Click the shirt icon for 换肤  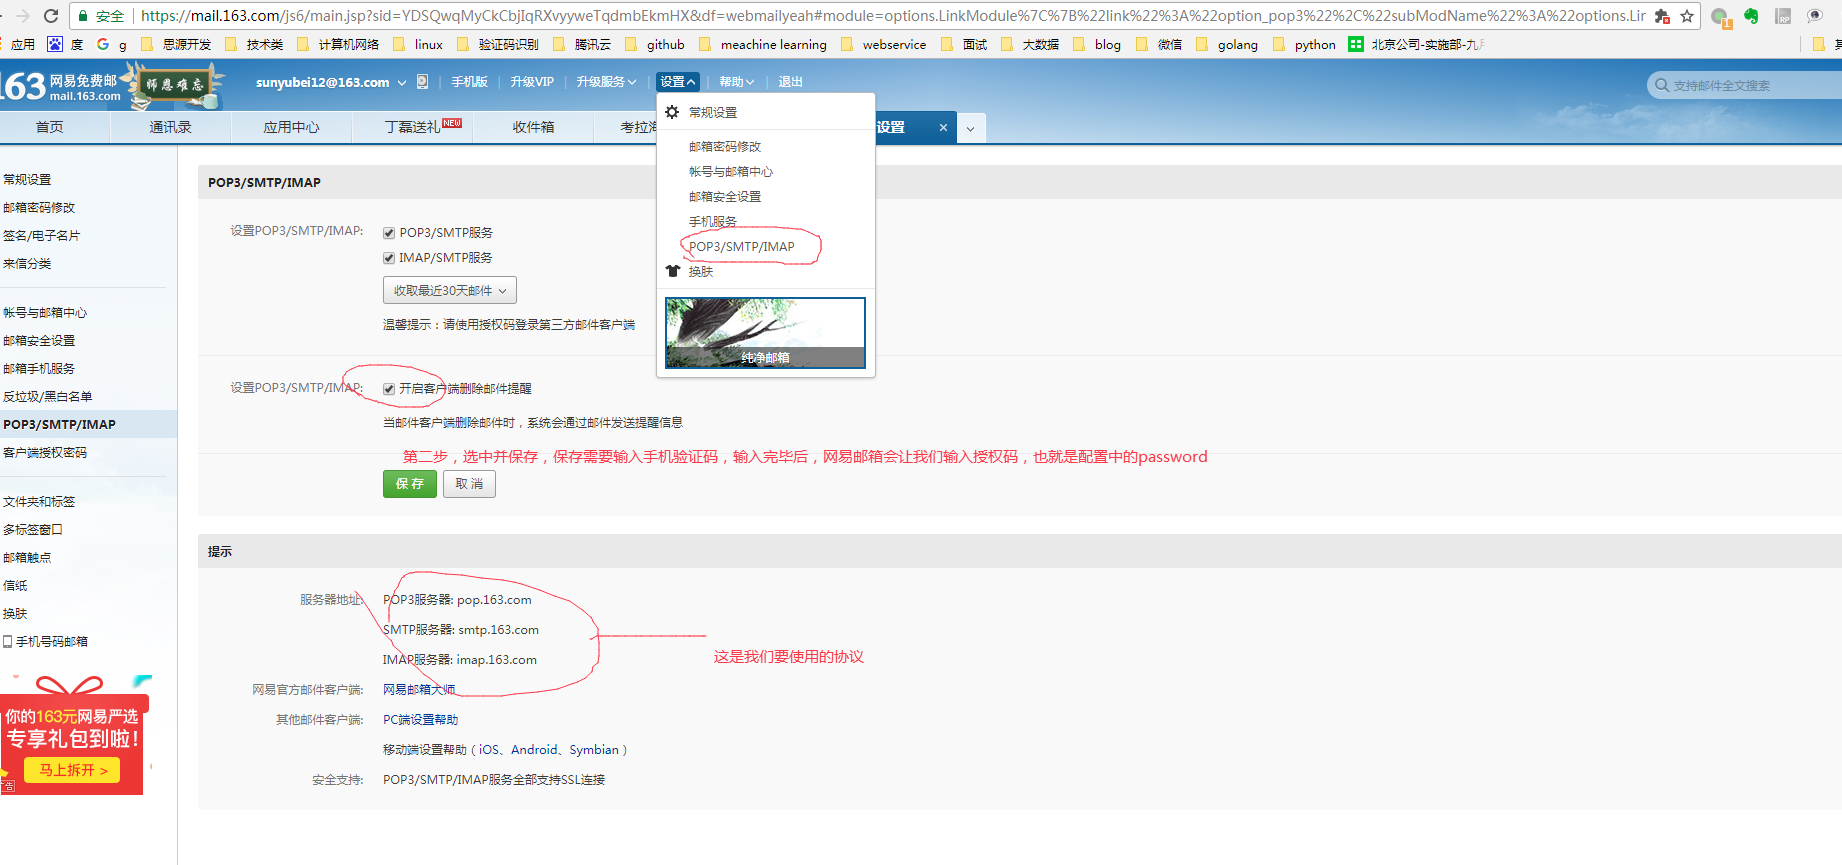click(x=673, y=271)
